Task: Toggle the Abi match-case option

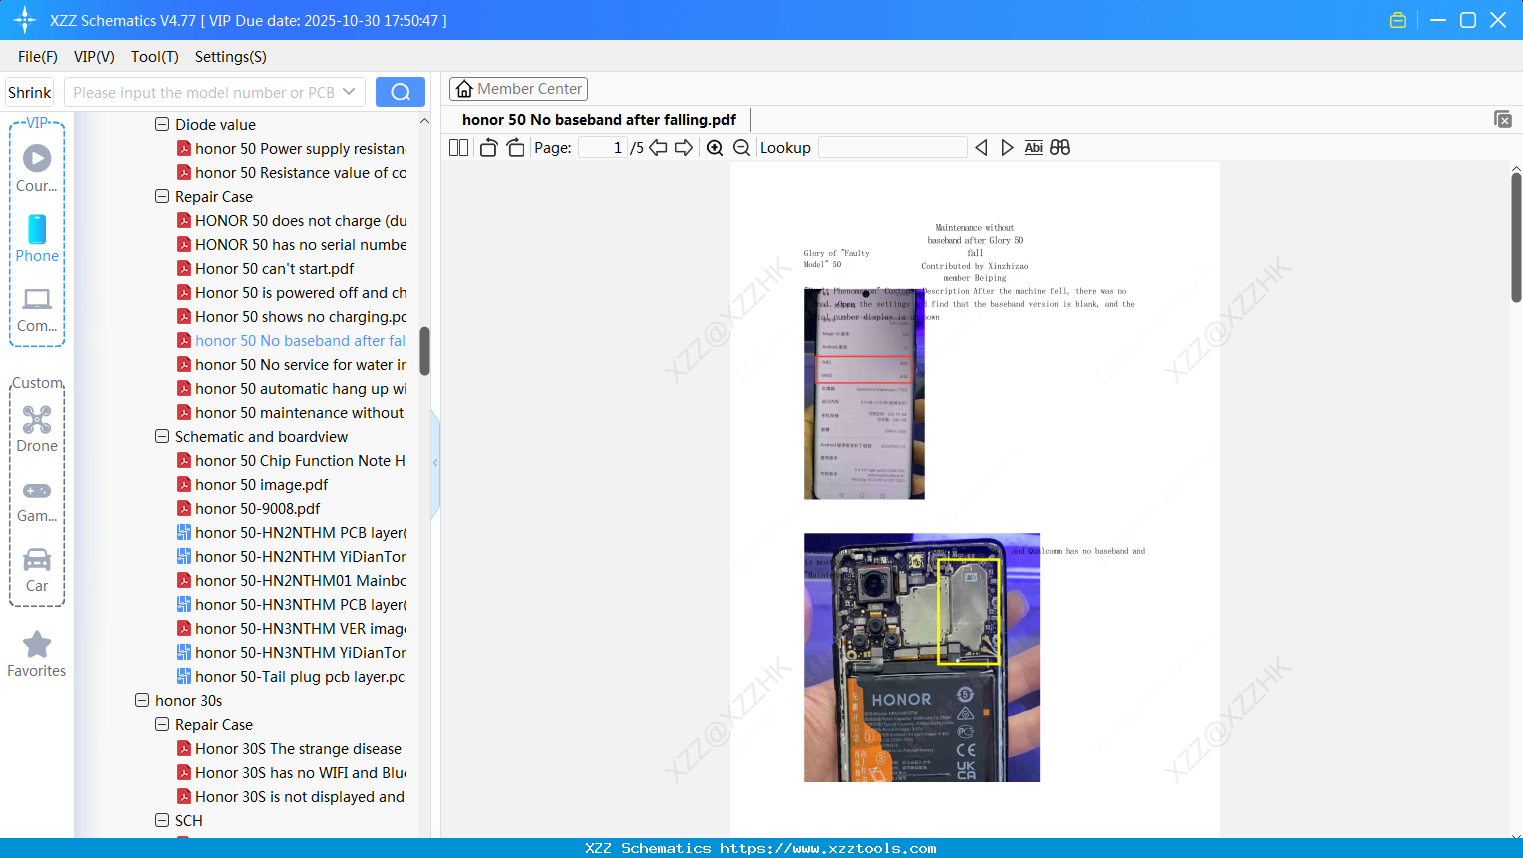Action: click(1033, 148)
